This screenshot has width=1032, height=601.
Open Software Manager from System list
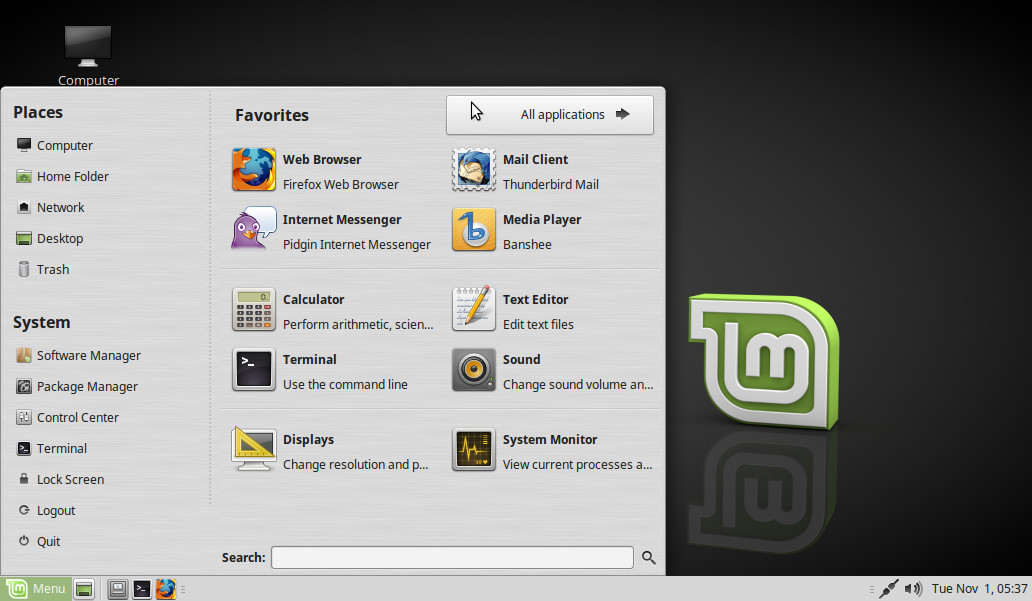tap(88, 356)
